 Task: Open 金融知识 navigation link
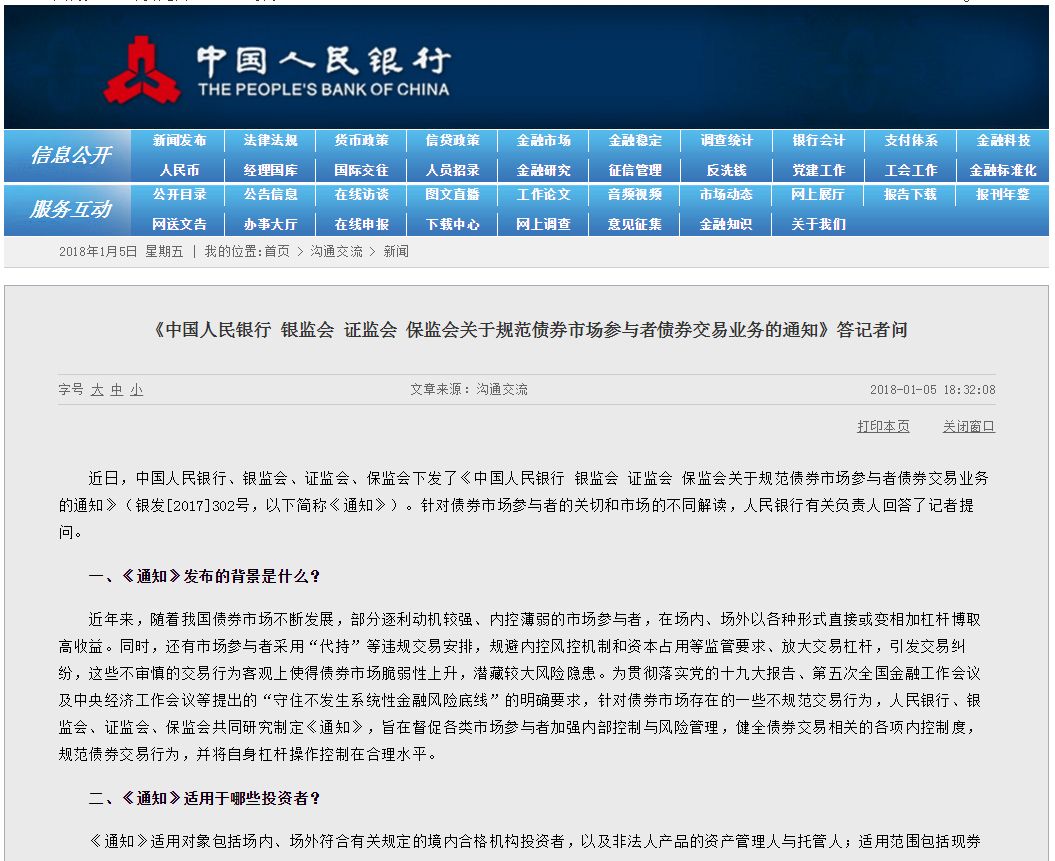click(x=727, y=224)
